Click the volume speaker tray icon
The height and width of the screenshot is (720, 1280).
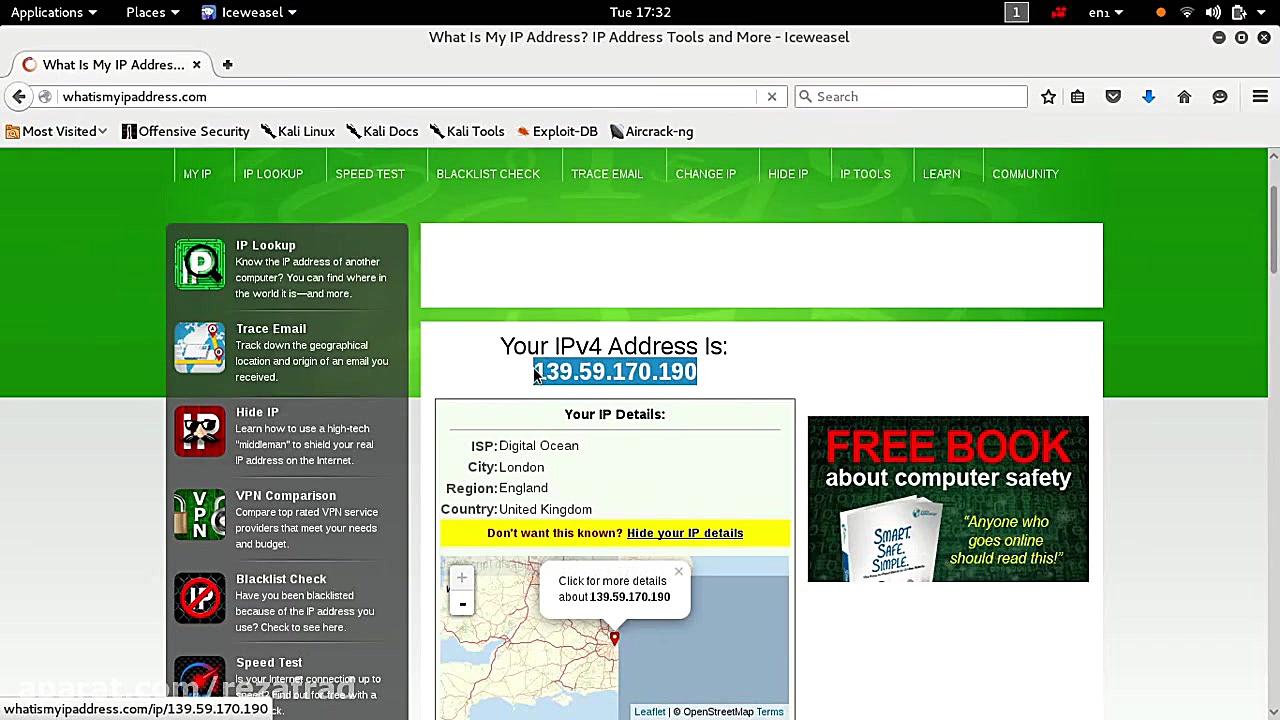pyautogui.click(x=1213, y=12)
